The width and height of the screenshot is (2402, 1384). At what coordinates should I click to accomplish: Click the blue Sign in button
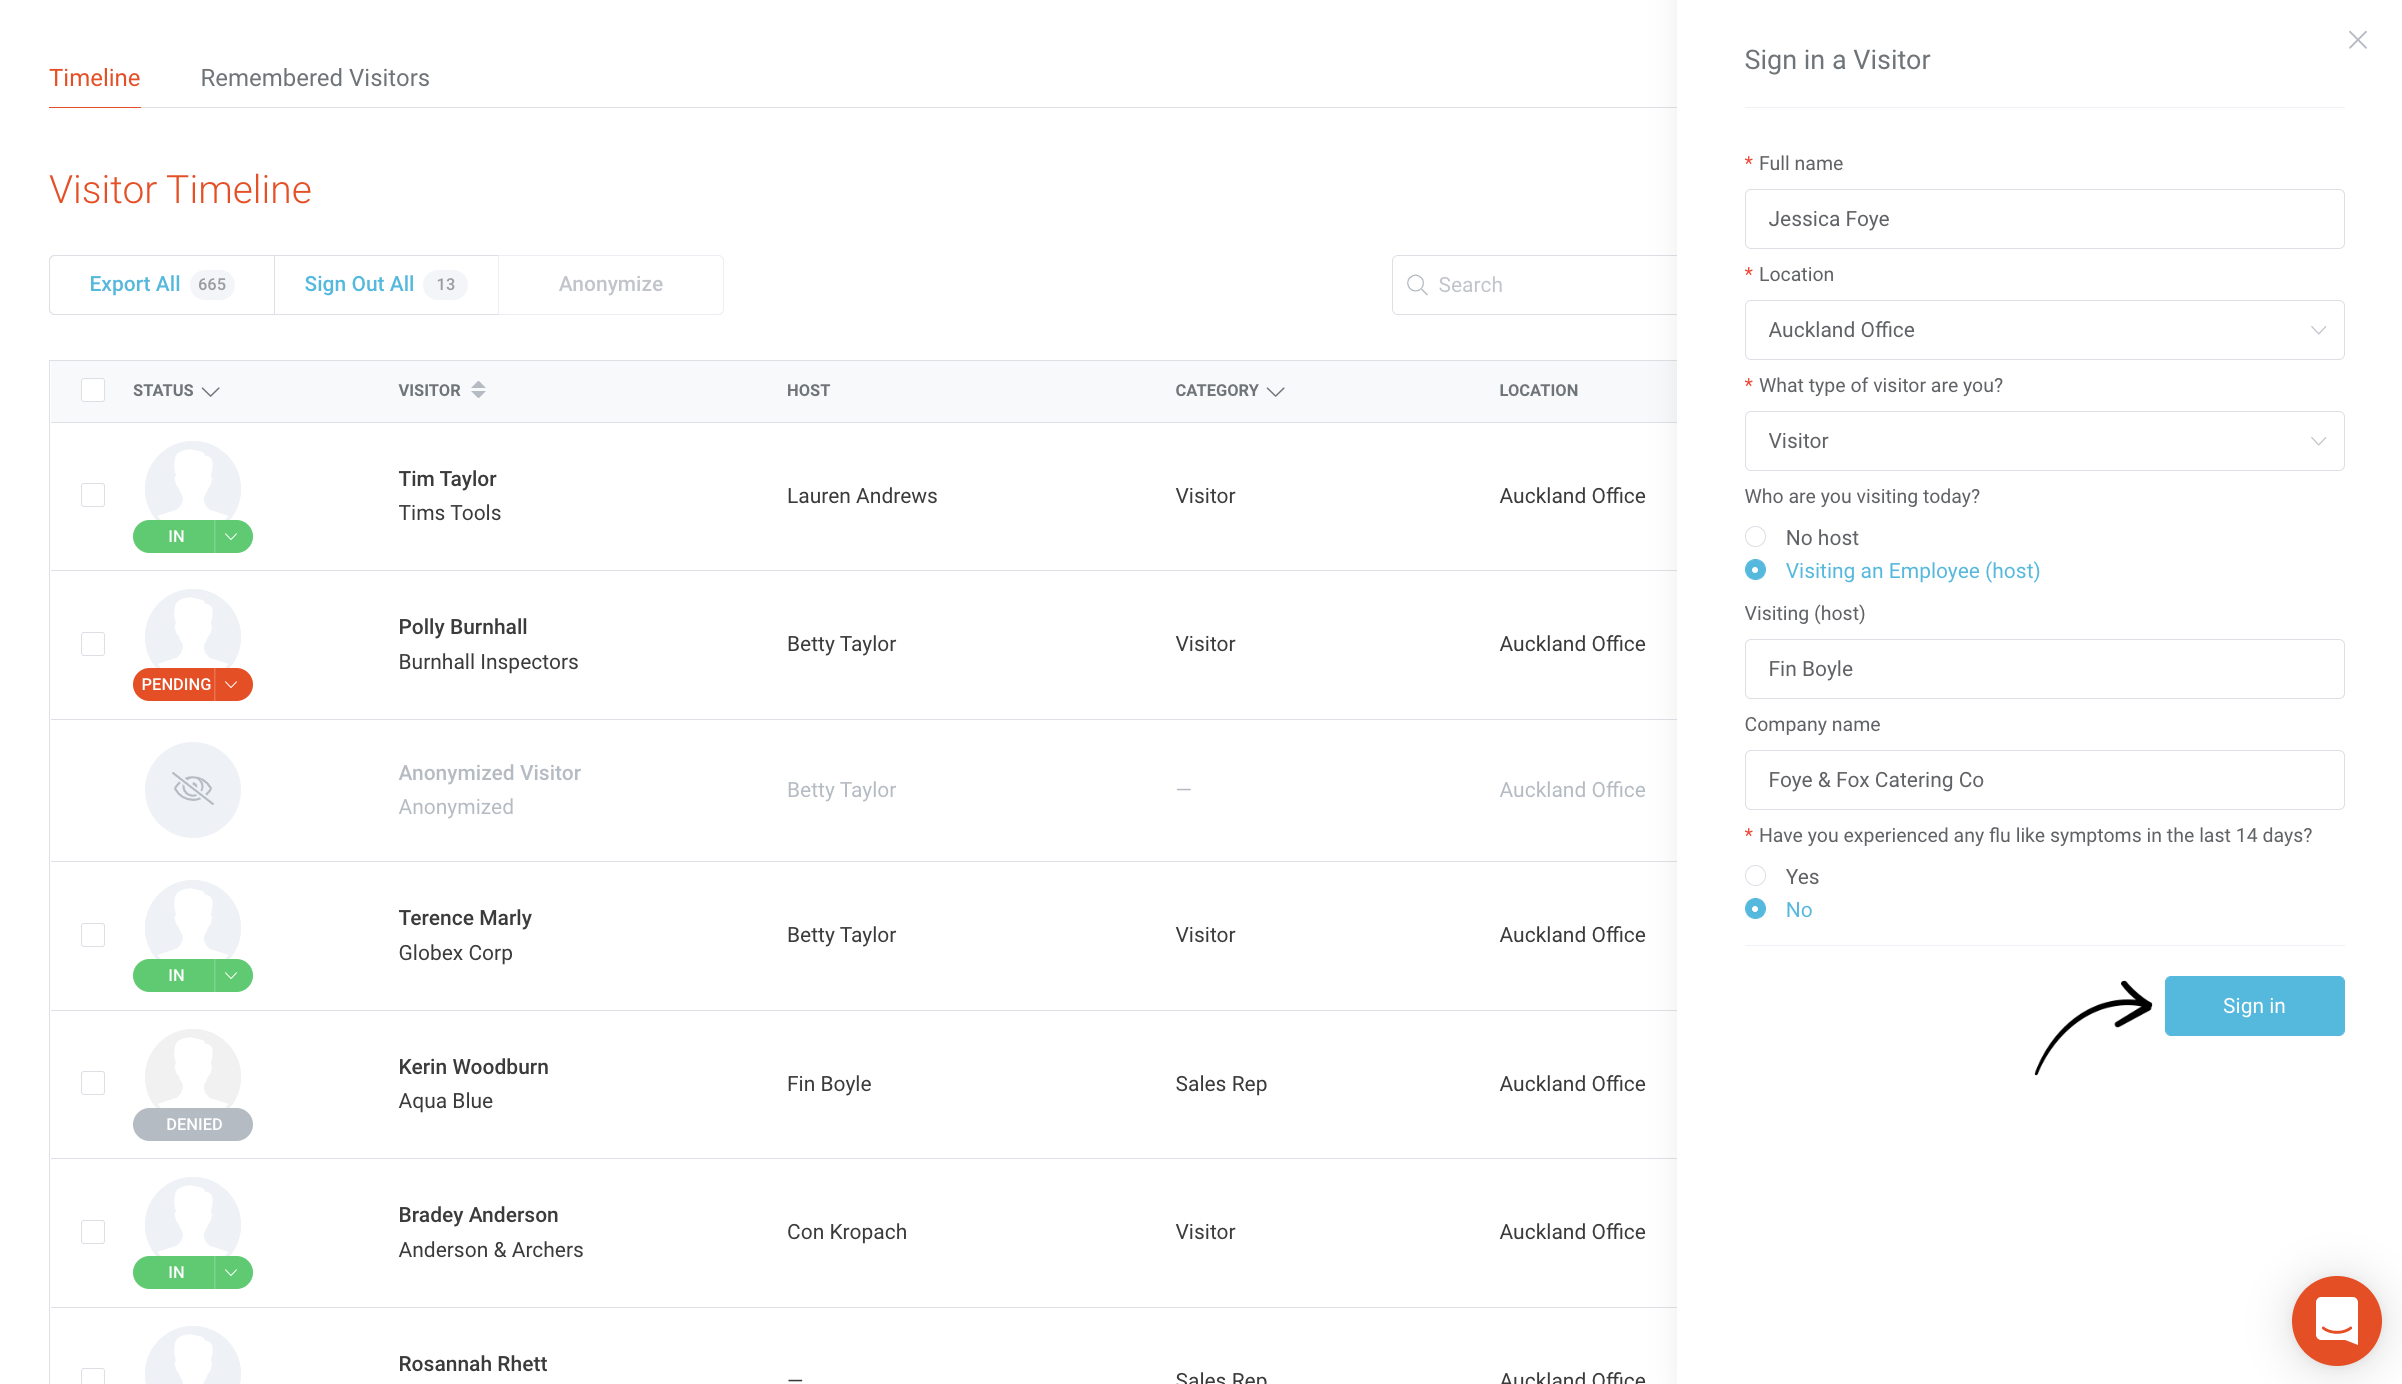[2254, 1006]
